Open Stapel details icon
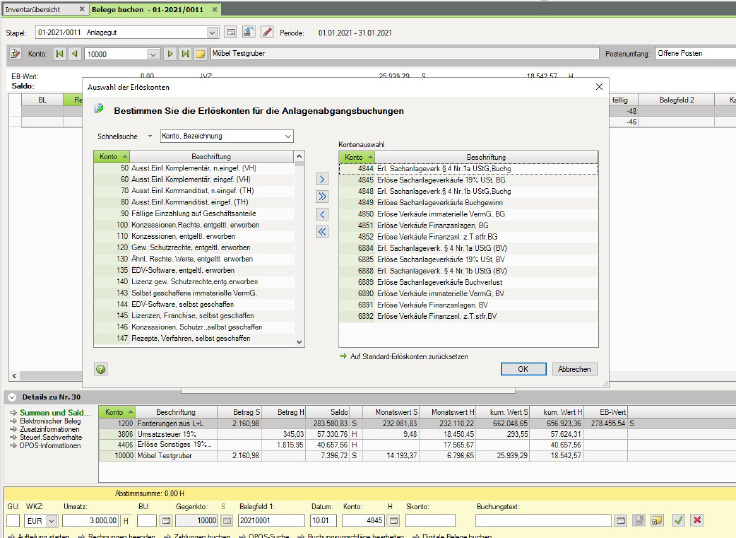 (230, 32)
